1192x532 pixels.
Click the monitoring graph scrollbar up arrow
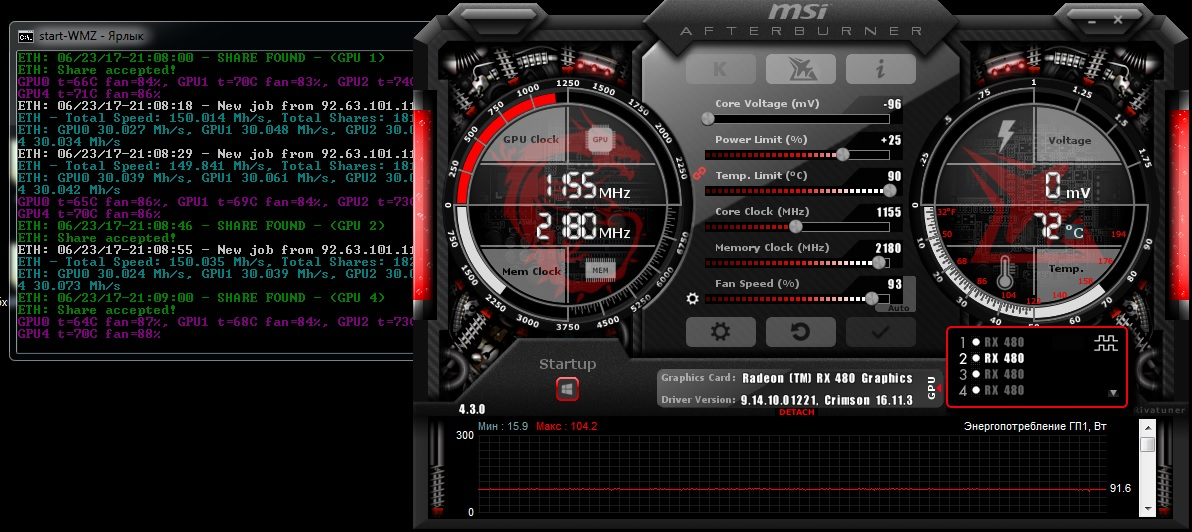coord(1148,428)
